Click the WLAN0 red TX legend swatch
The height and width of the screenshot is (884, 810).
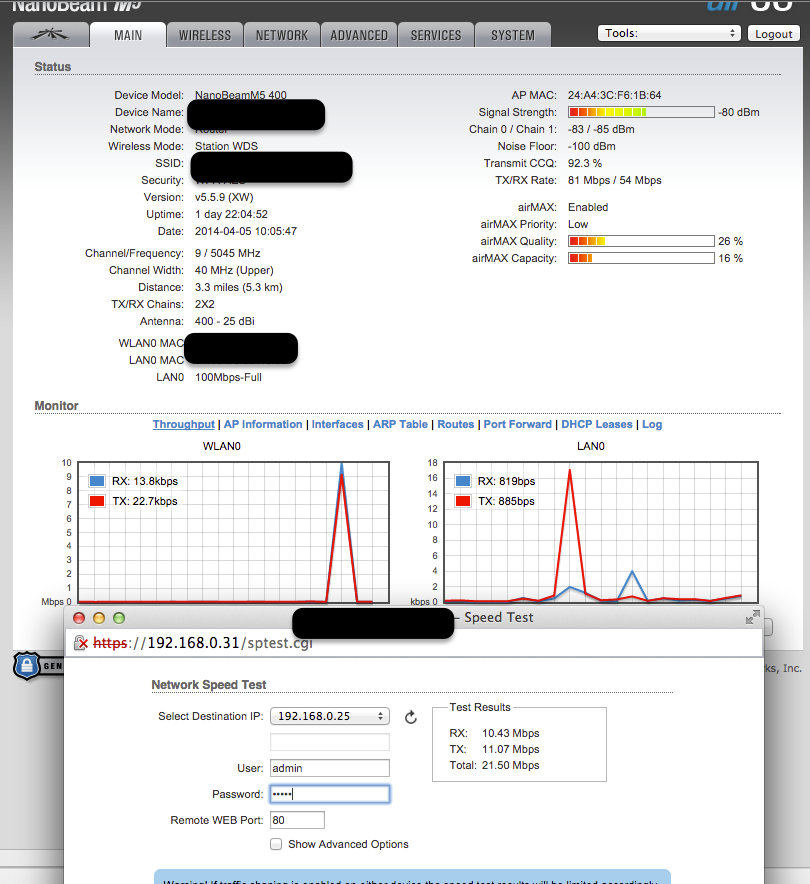tap(97, 501)
